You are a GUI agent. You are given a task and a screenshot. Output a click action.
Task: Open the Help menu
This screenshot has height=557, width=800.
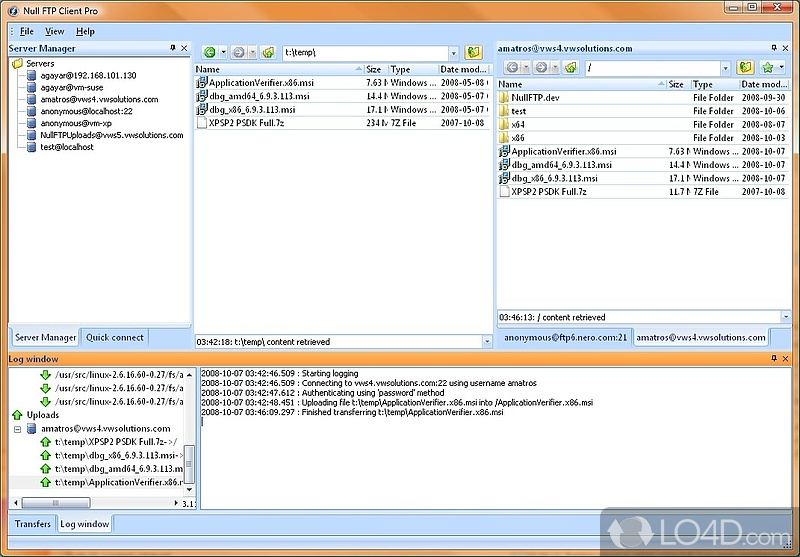[x=86, y=31]
